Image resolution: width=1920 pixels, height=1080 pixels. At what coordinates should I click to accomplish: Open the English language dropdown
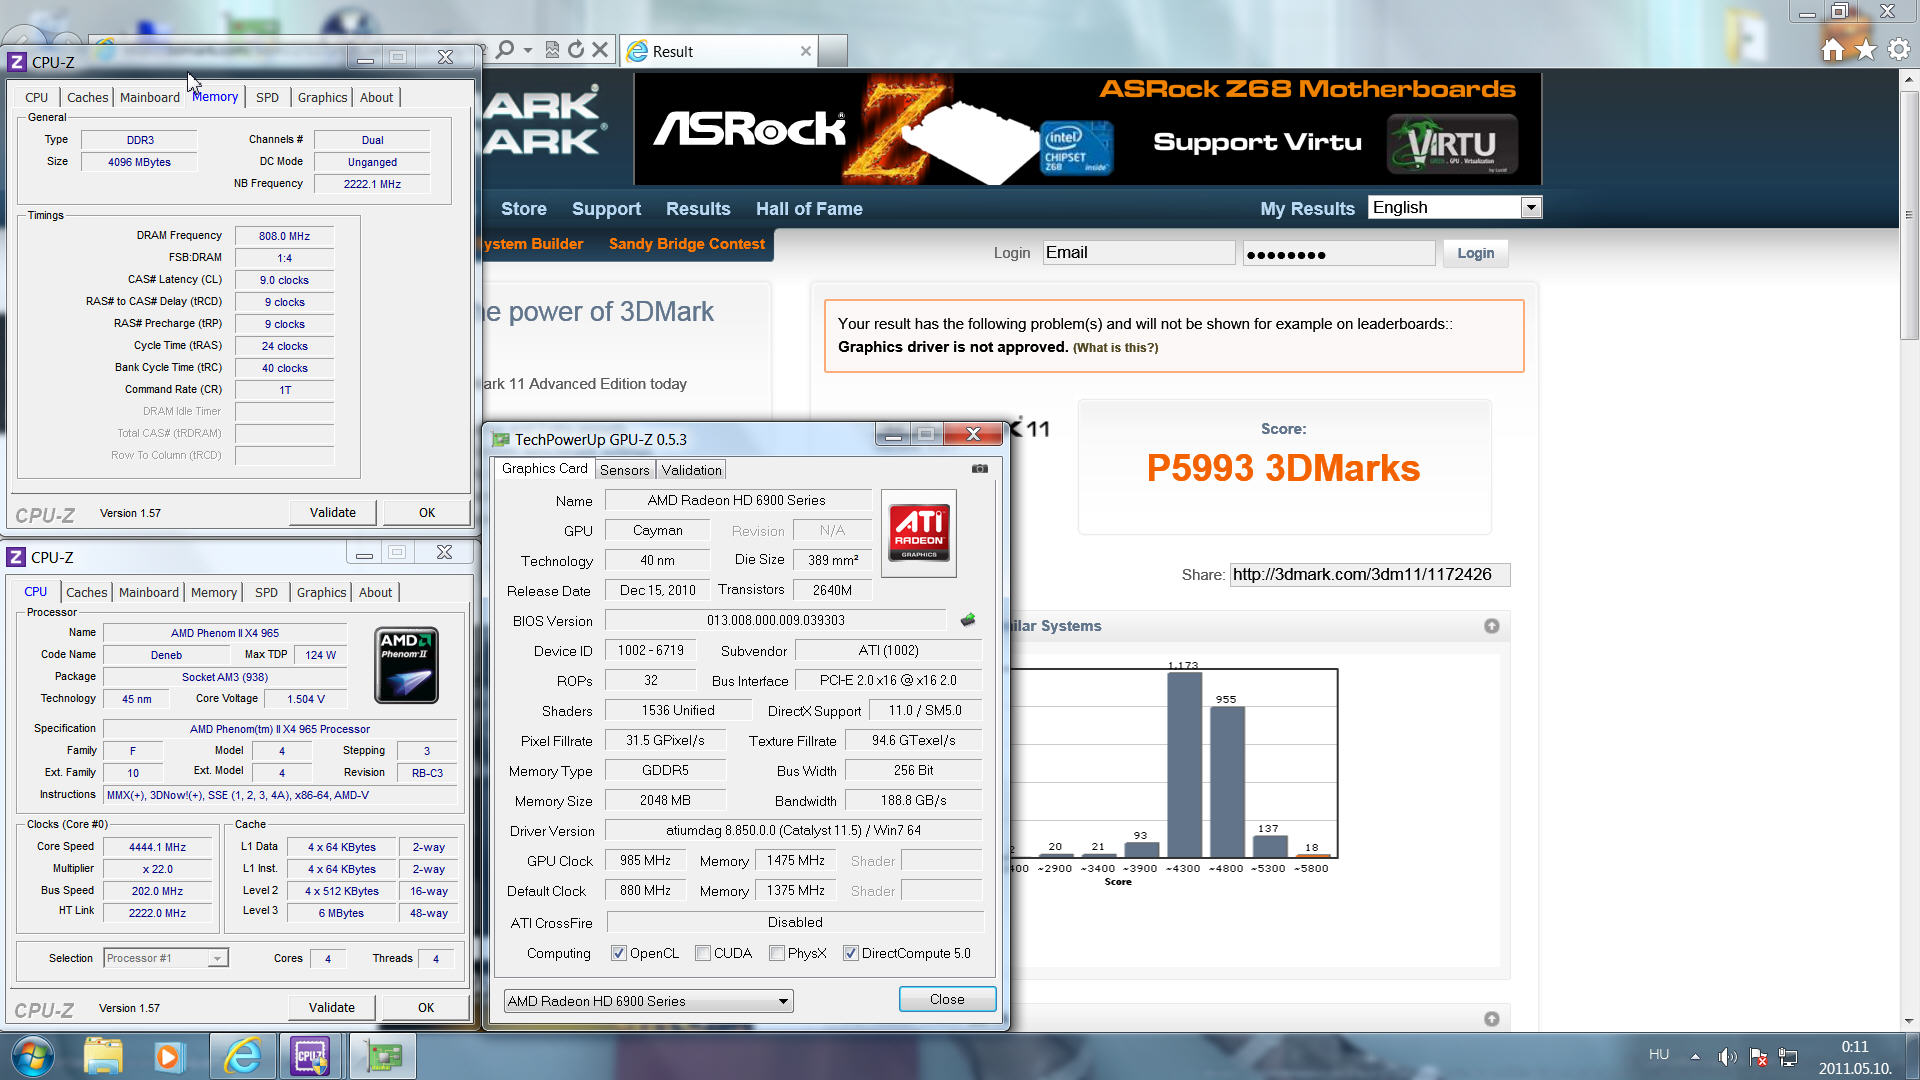[1530, 207]
